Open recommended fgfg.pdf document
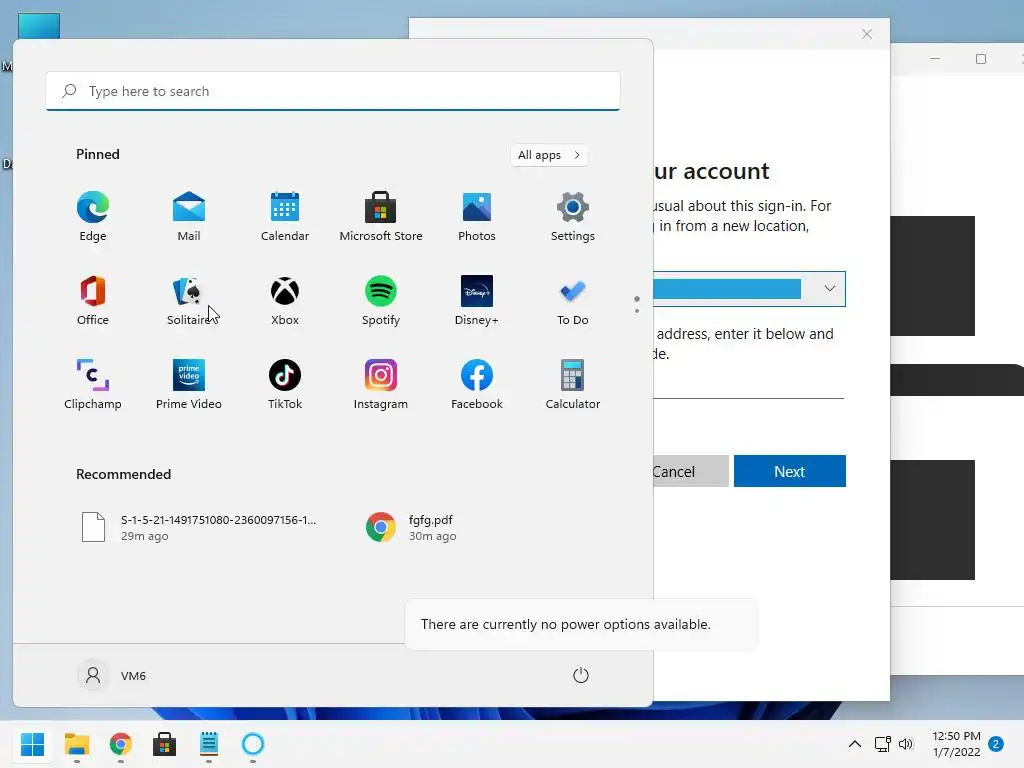The height and width of the screenshot is (768, 1024). 411,527
